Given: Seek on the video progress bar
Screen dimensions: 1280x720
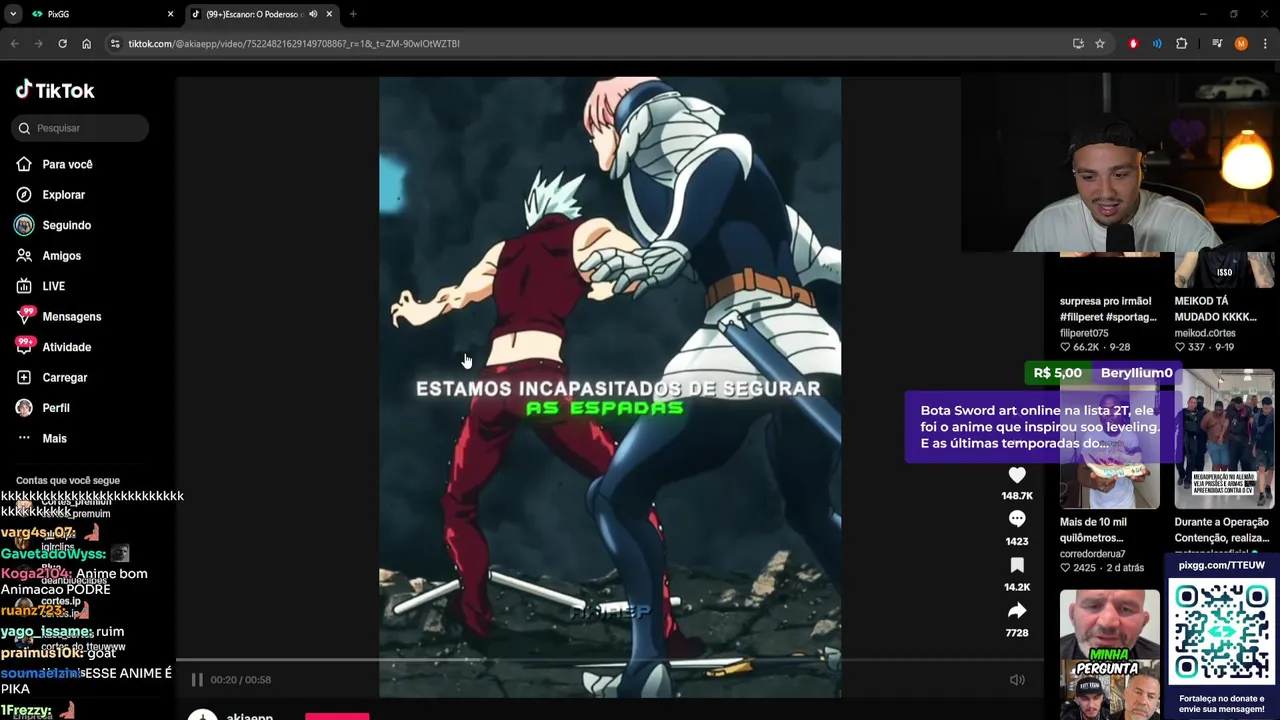Looking at the screenshot, I should 609,660.
